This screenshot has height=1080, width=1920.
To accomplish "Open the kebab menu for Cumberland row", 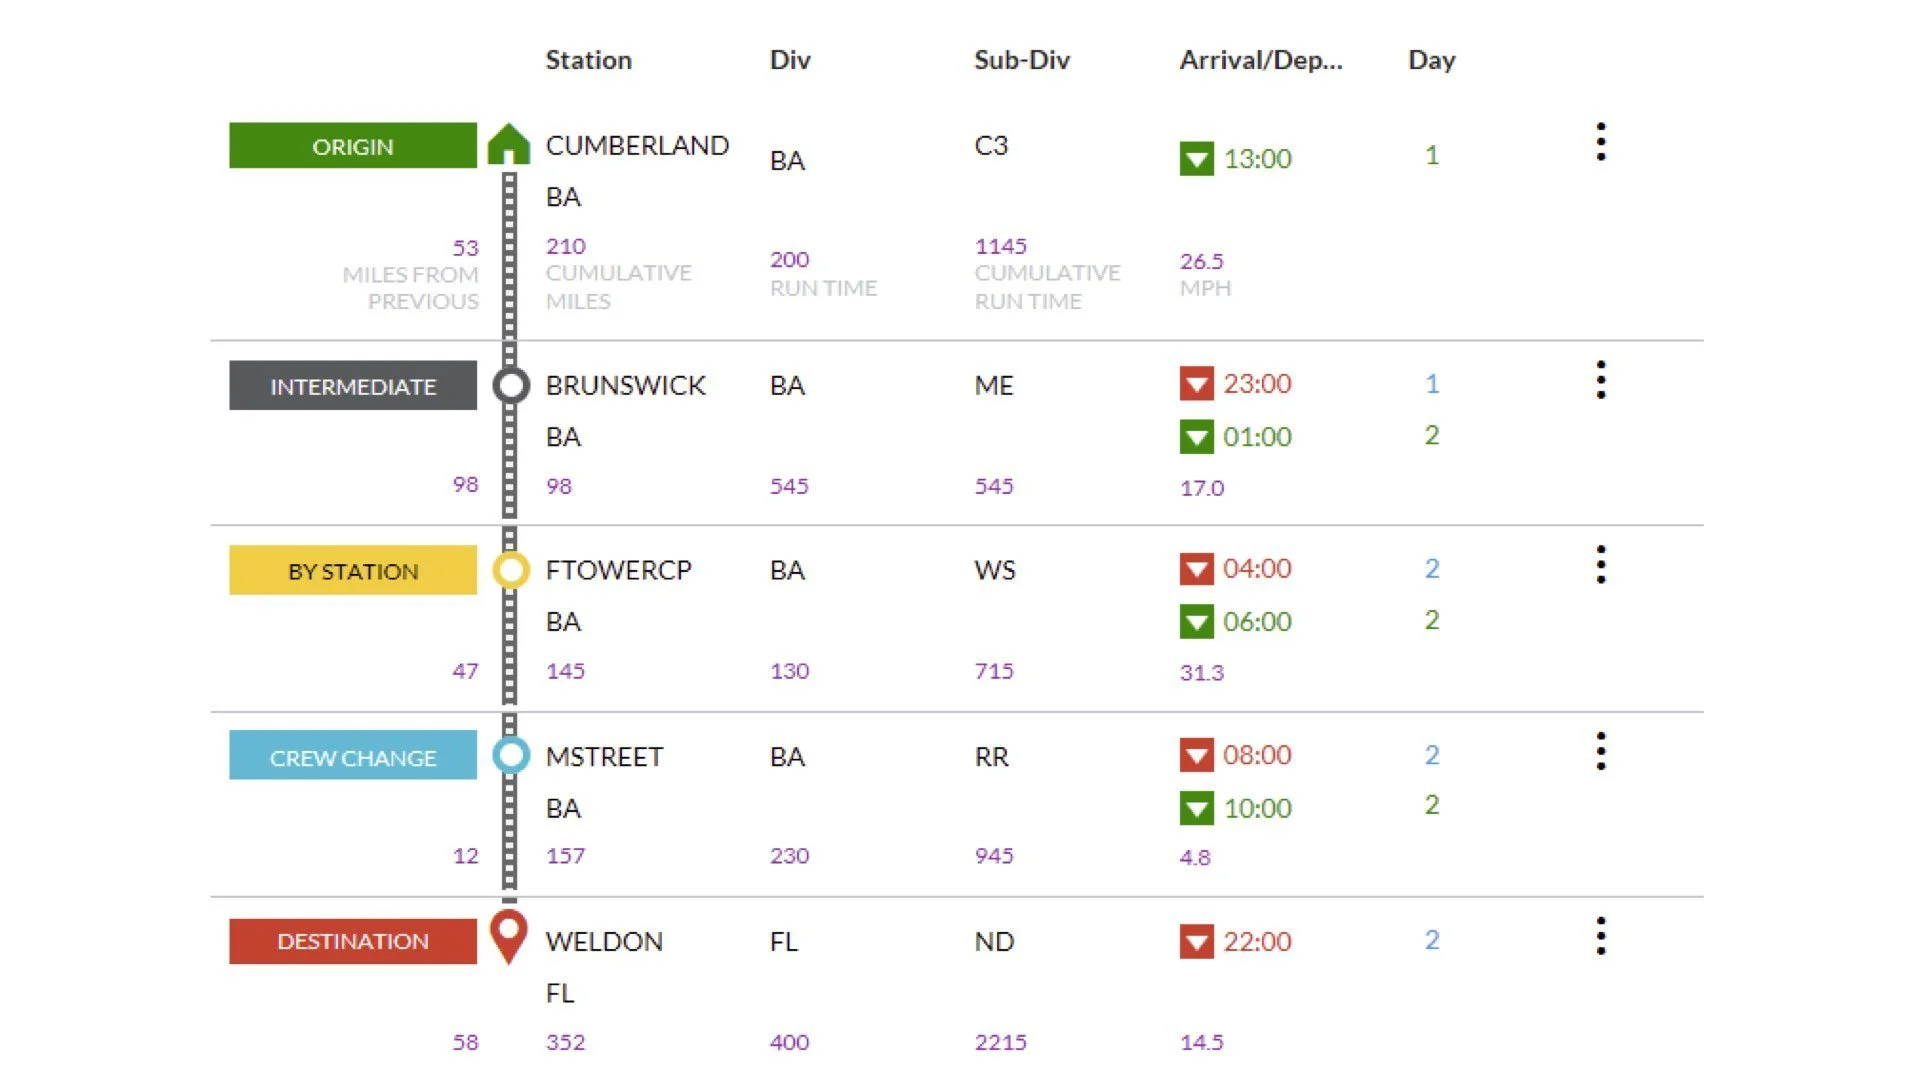I will click(x=1601, y=142).
